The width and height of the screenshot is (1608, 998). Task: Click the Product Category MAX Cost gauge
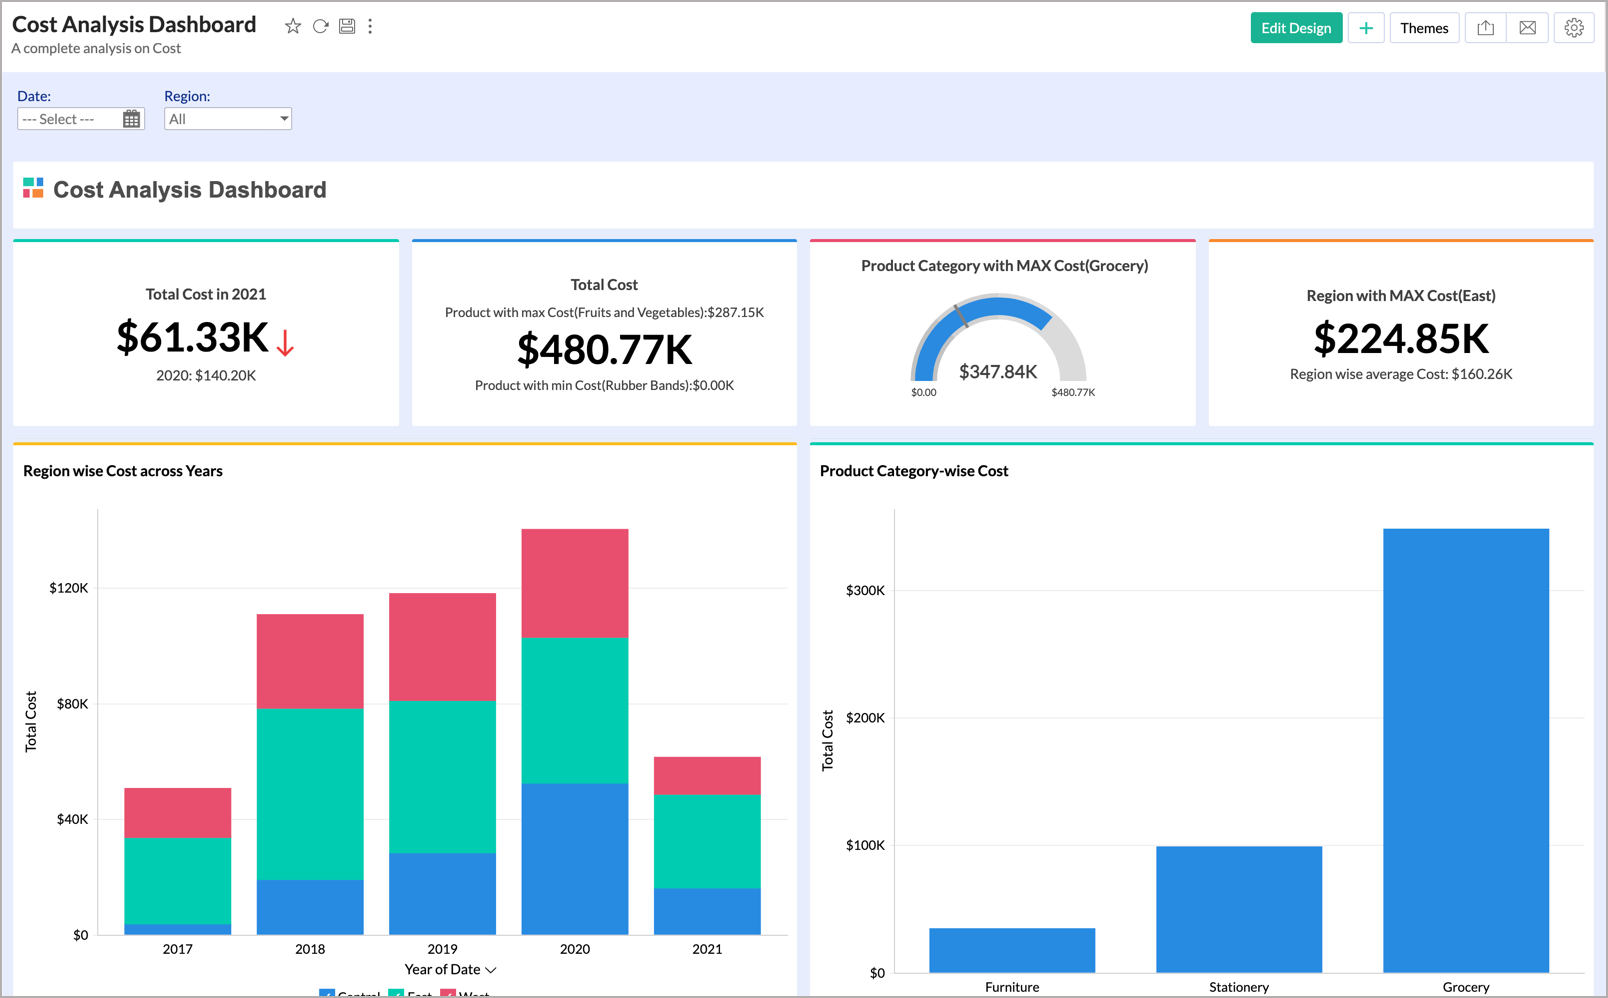pos(998,340)
